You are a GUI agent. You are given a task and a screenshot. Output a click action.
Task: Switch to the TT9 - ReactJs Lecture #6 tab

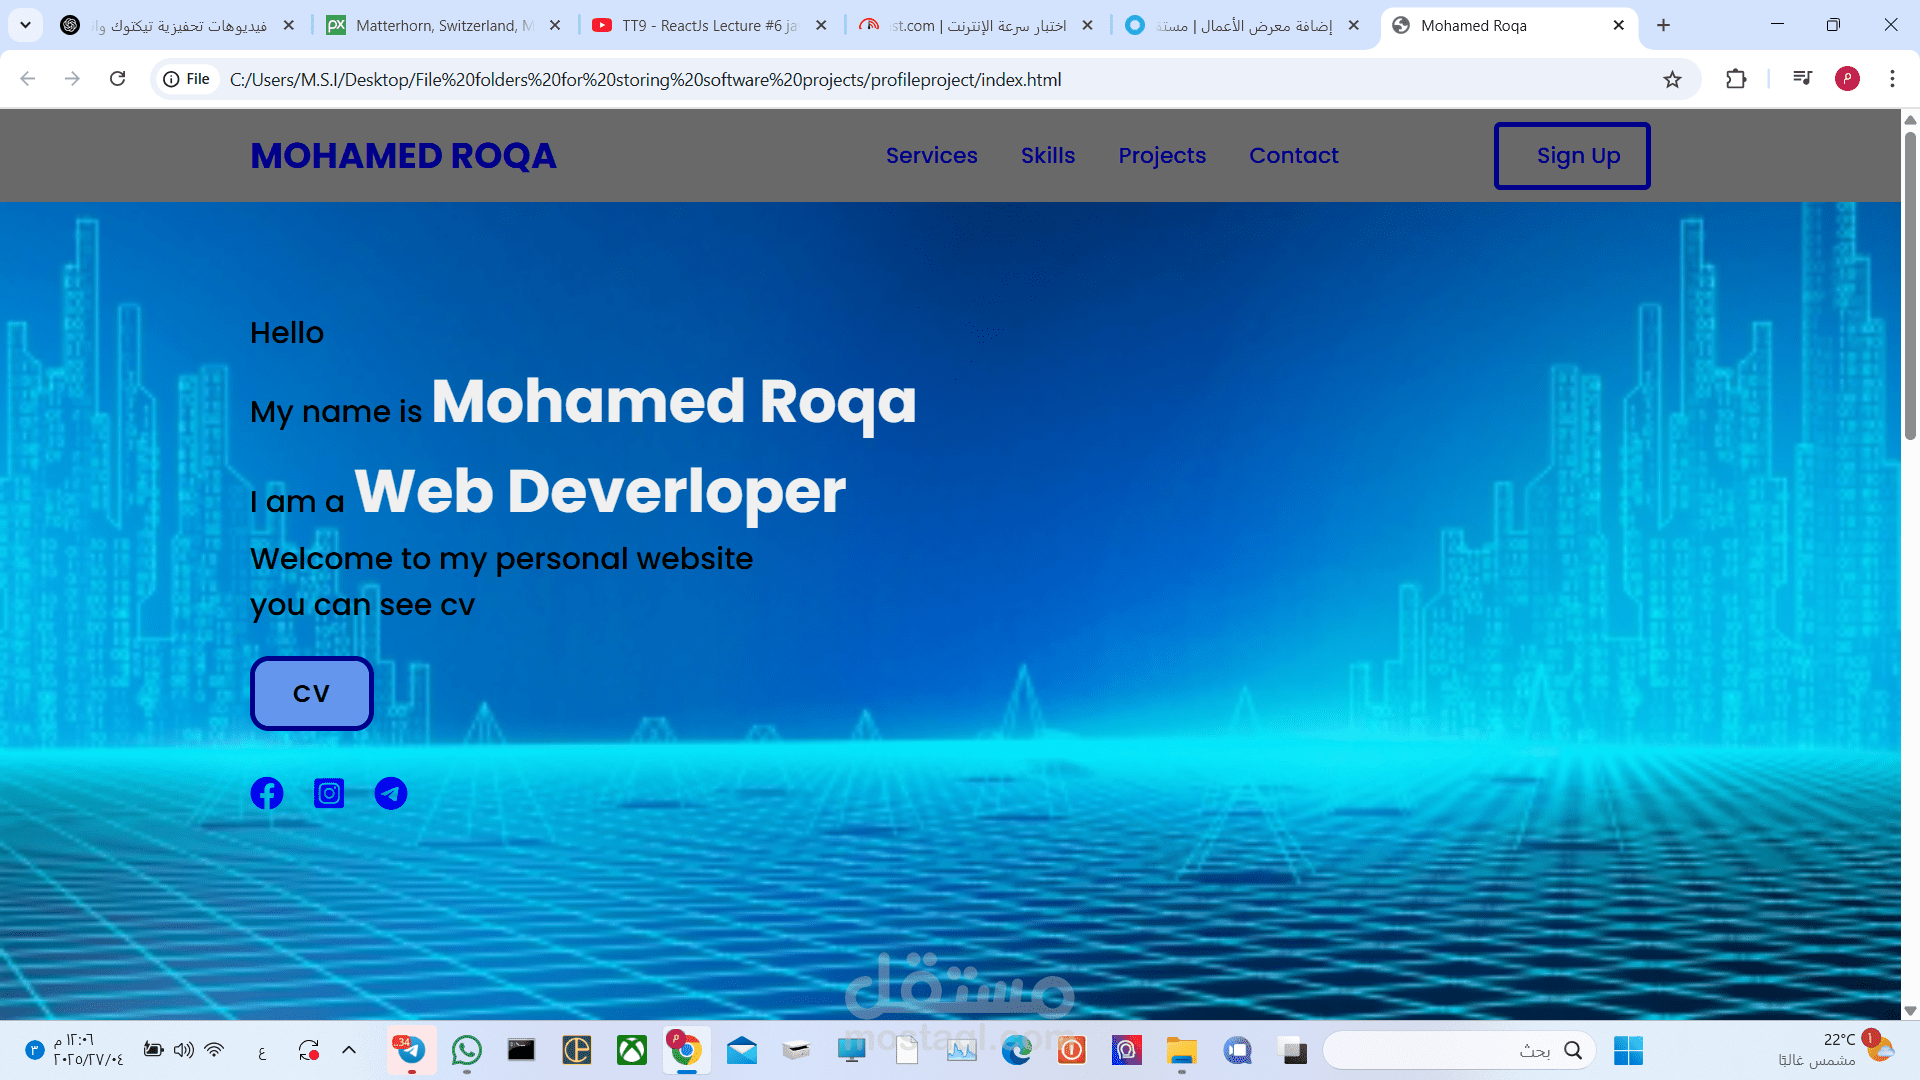coord(710,26)
